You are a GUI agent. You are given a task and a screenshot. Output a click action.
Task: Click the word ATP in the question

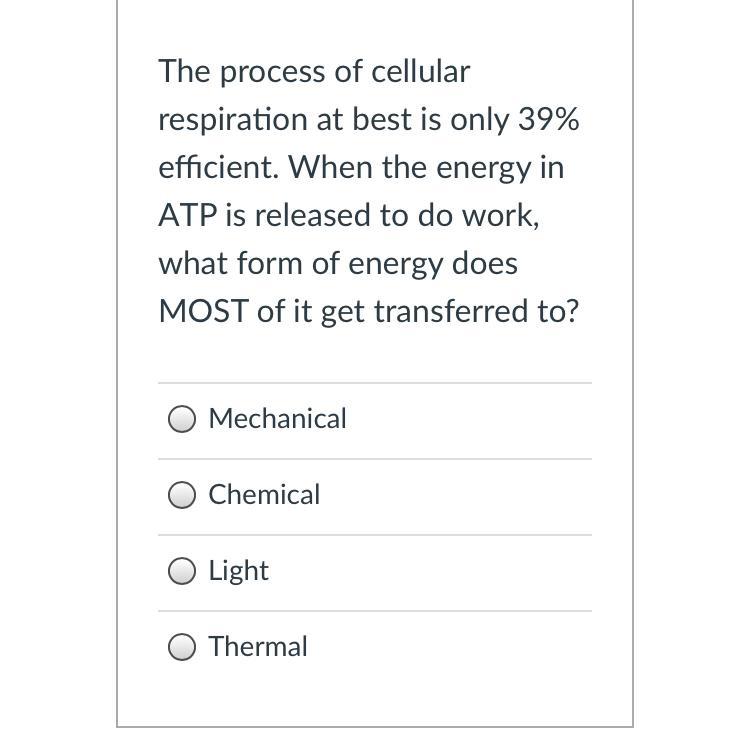point(188,215)
